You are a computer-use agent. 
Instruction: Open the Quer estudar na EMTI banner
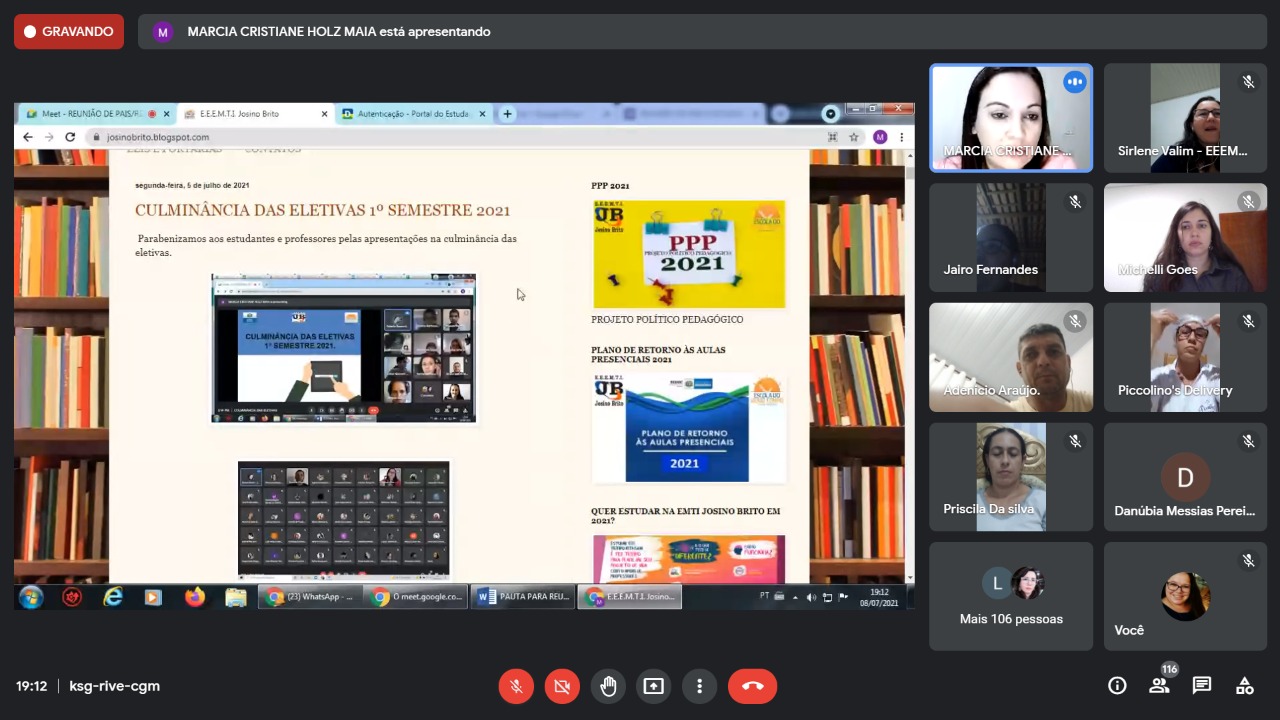tap(689, 559)
